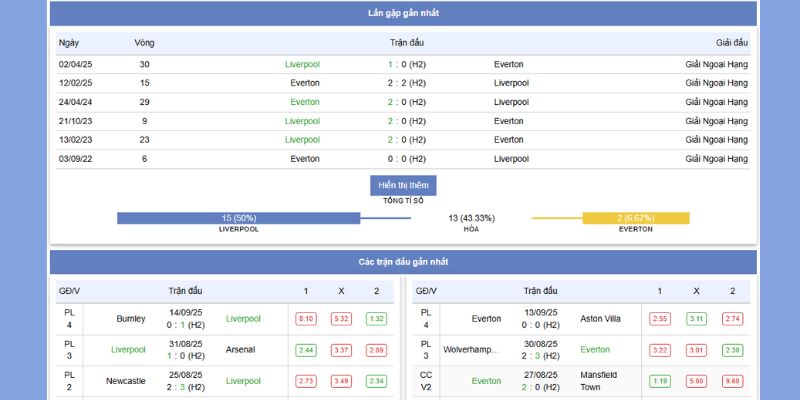This screenshot has width=800, height=400.
Task: Choose odds 3.11 for Everton vs Aston Villa
Action: 696,319
